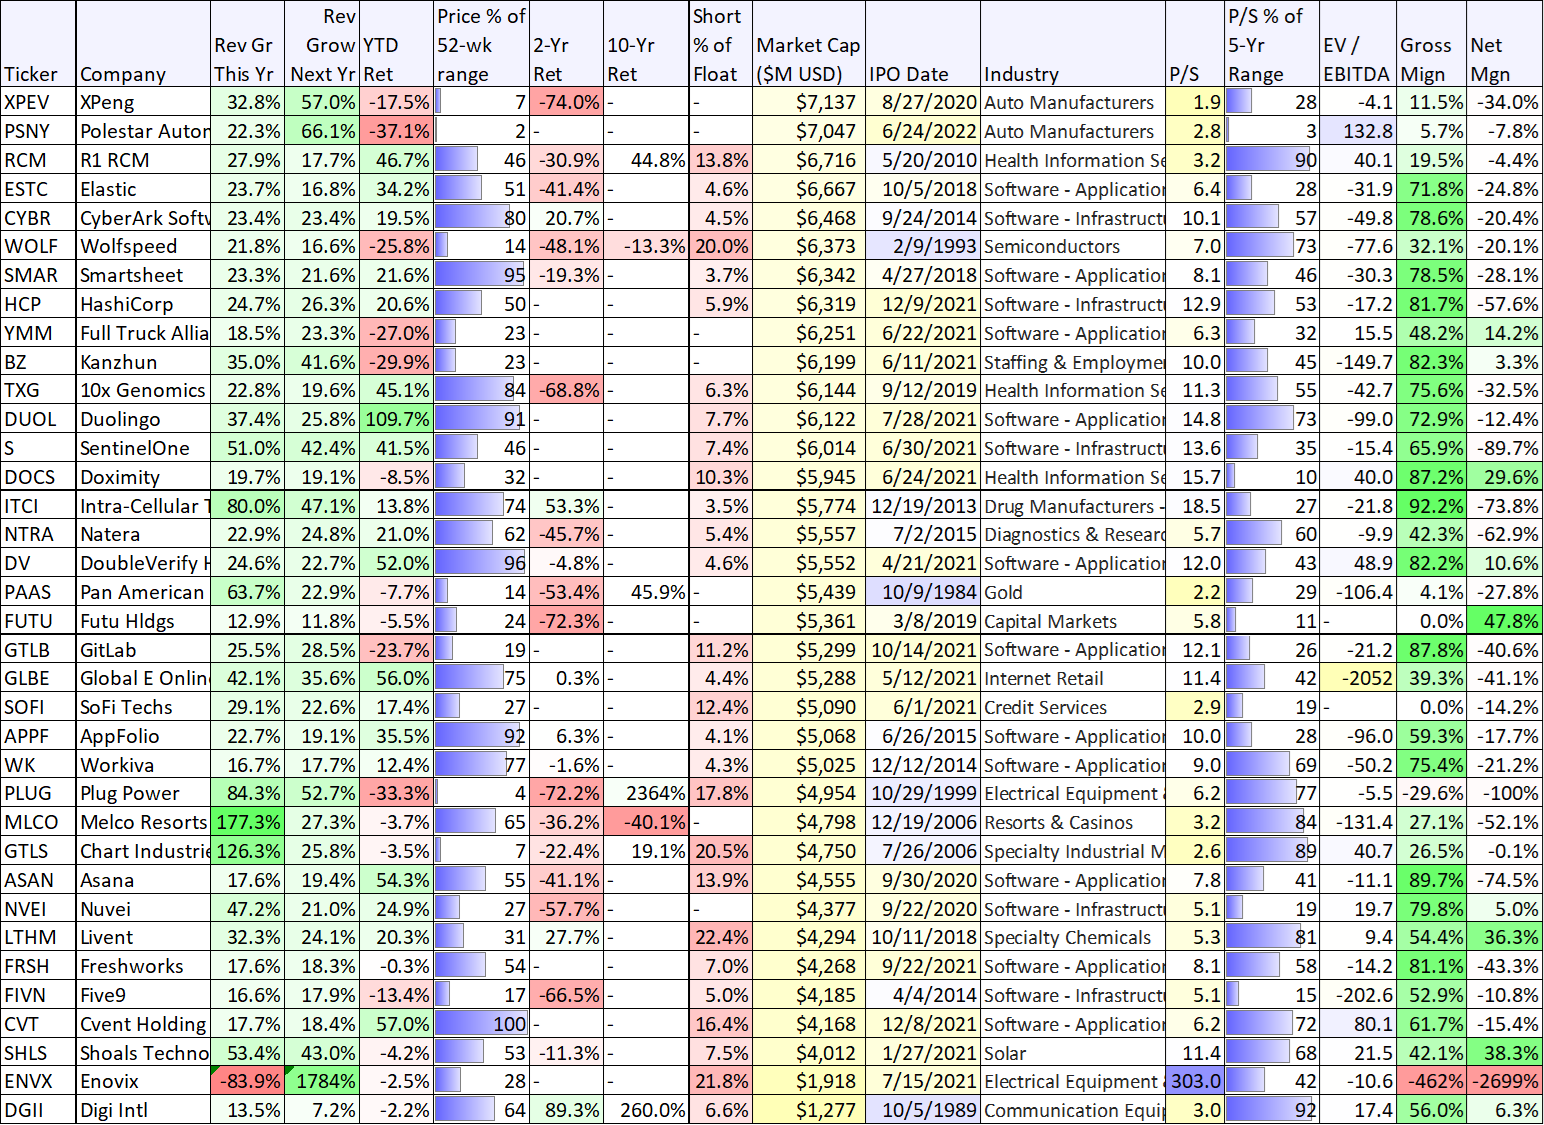Image resolution: width=1544 pixels, height=1125 pixels.
Task: Select Smartsheet company cell
Action: [x=143, y=275]
